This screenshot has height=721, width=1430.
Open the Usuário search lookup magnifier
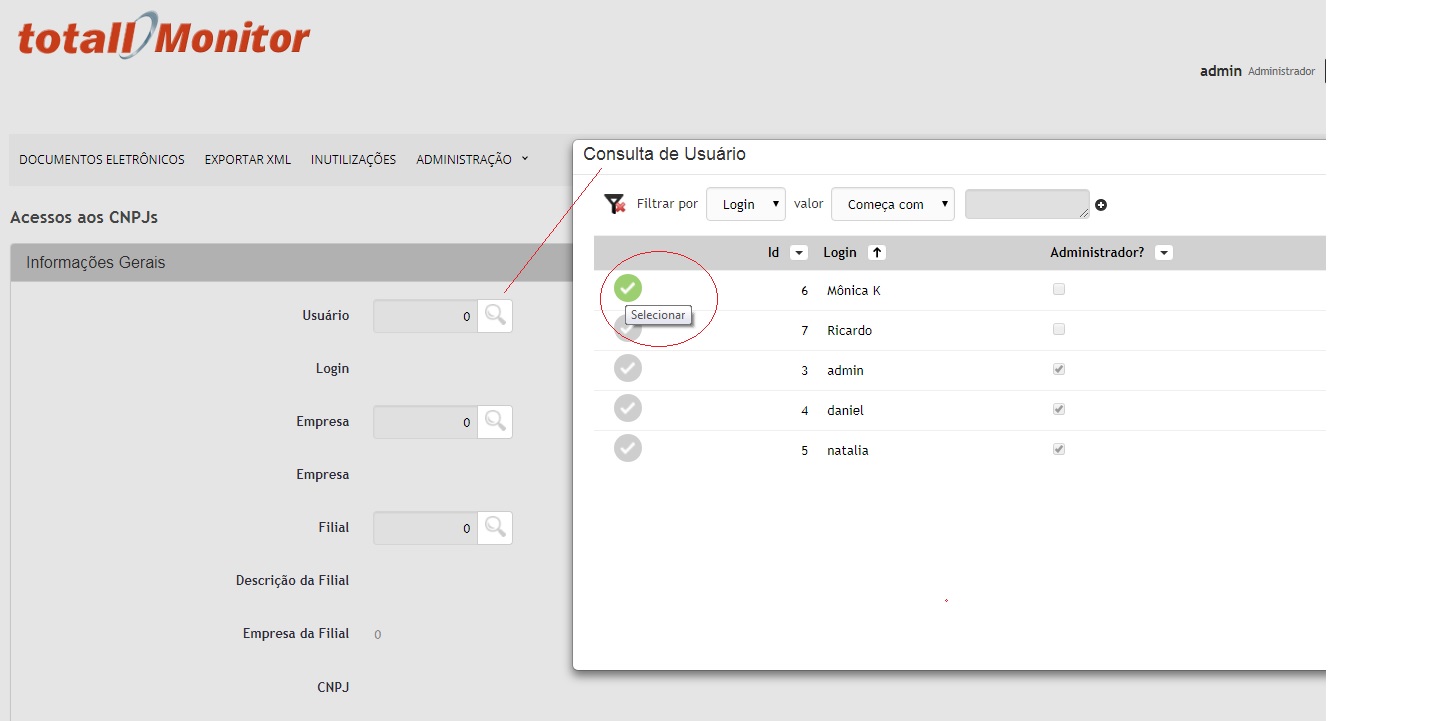495,316
